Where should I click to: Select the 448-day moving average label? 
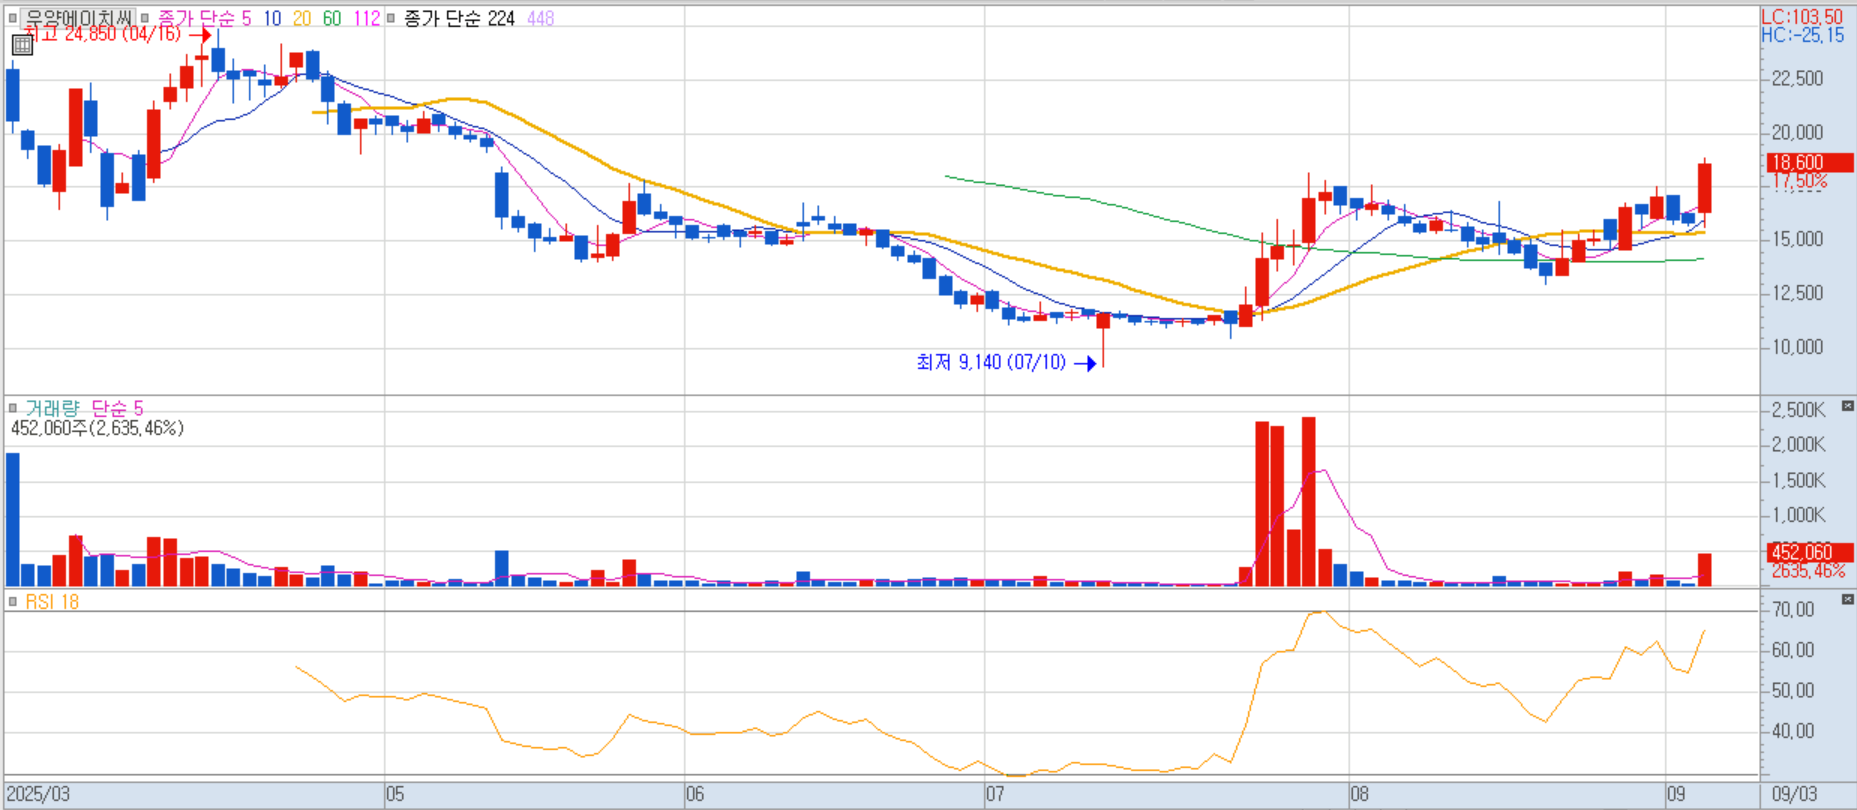540,18
